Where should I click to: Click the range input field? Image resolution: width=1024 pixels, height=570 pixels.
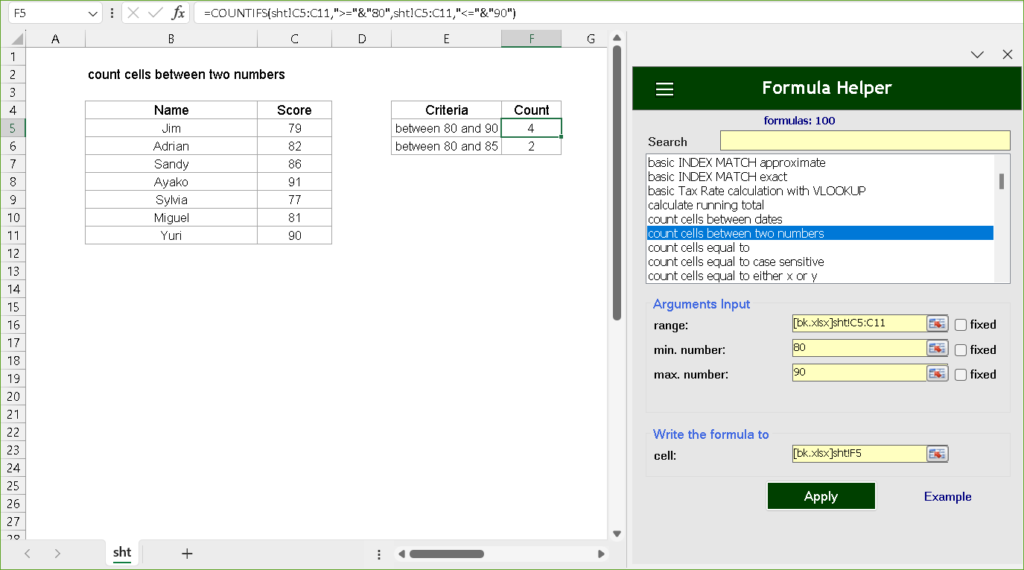click(x=859, y=323)
